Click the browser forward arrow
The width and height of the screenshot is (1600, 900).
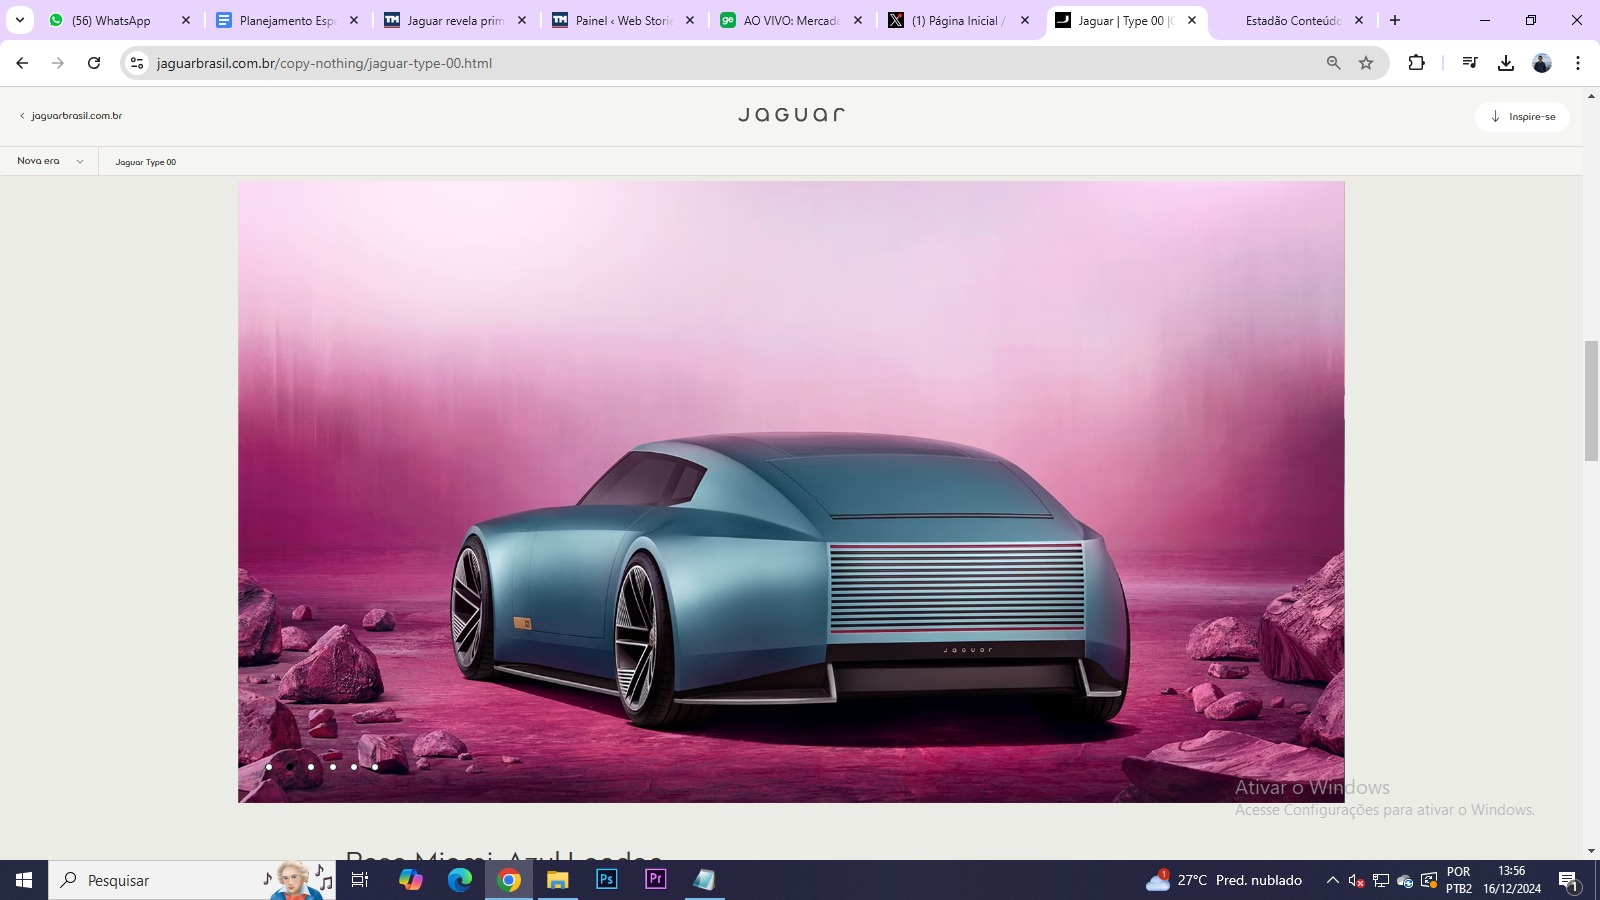58,63
